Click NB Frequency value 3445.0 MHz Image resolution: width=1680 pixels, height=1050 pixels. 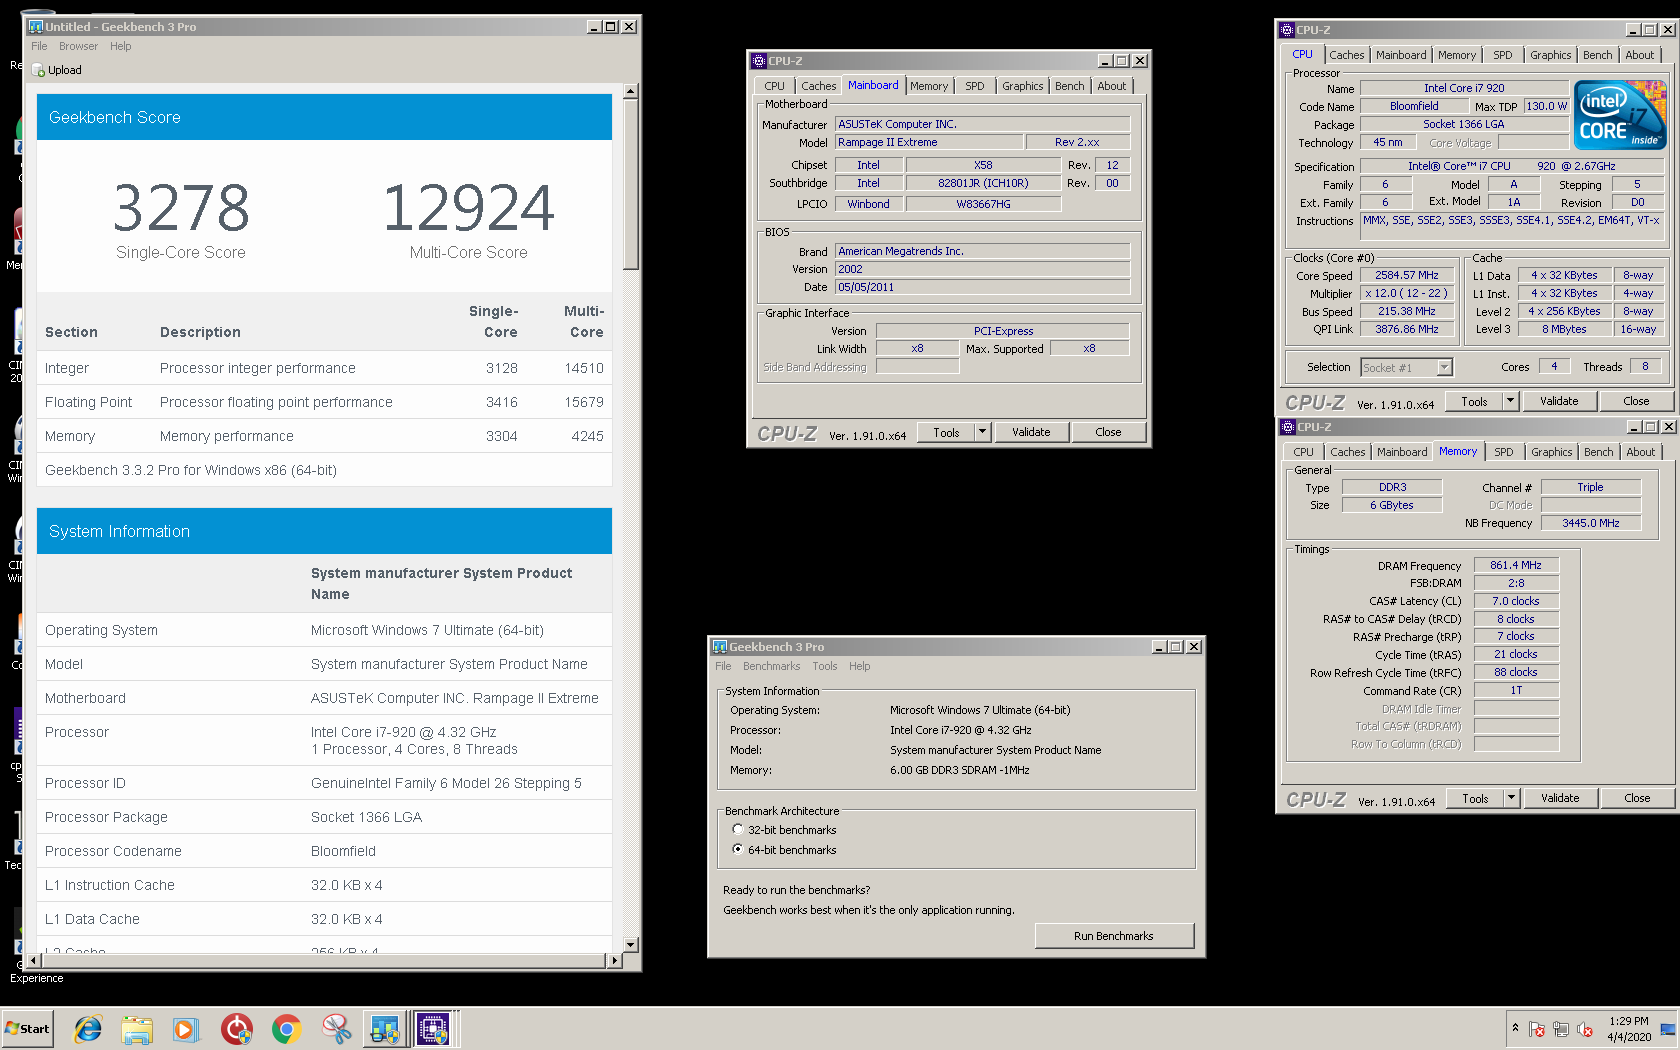pos(1590,523)
